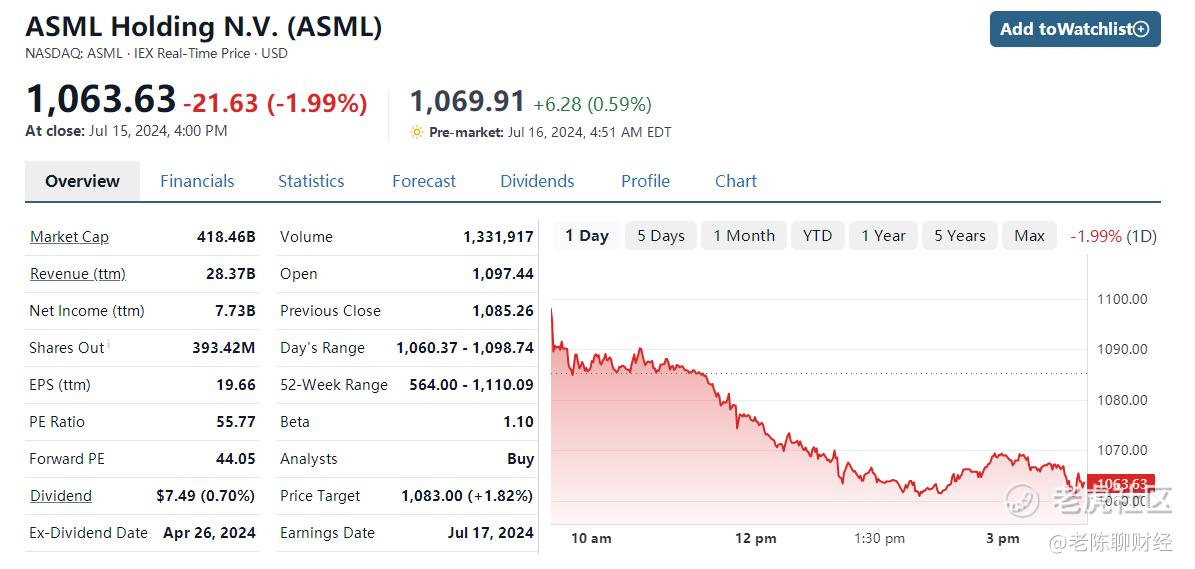Viewport: 1195px width, 569px height.
Task: Open the Financials tab
Action: 197,181
